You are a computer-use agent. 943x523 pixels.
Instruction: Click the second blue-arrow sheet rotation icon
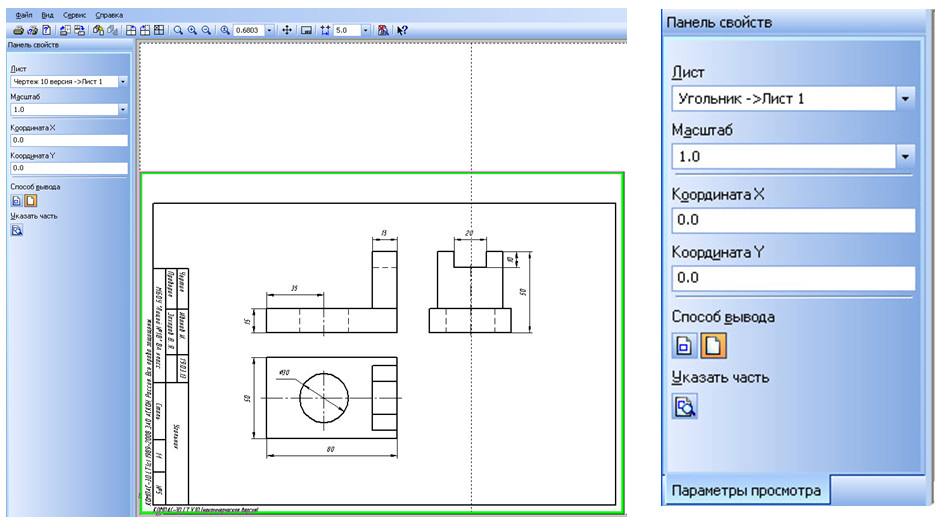point(79,30)
